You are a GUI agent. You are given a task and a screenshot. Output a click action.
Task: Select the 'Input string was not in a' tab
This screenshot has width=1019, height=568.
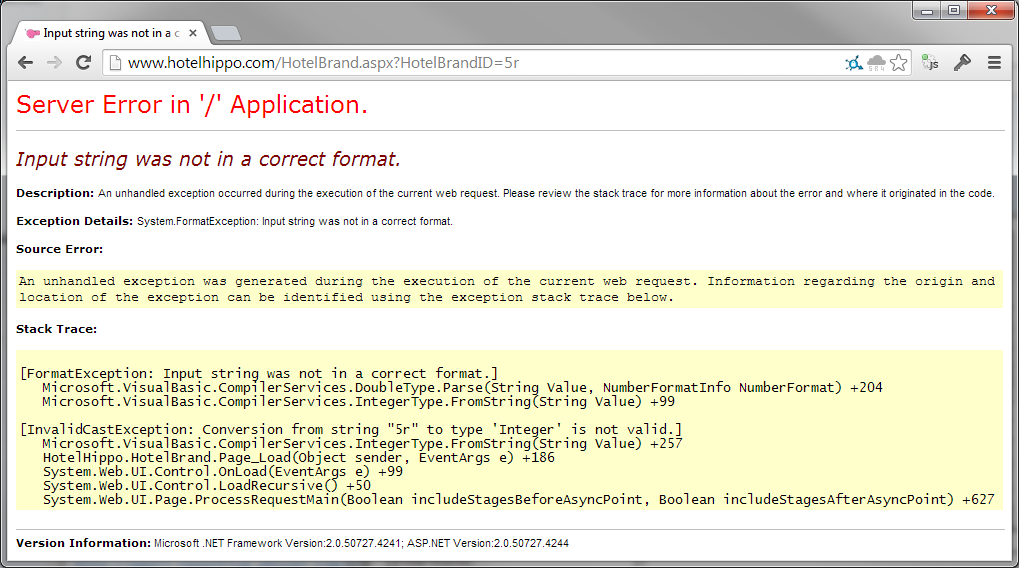[107, 33]
